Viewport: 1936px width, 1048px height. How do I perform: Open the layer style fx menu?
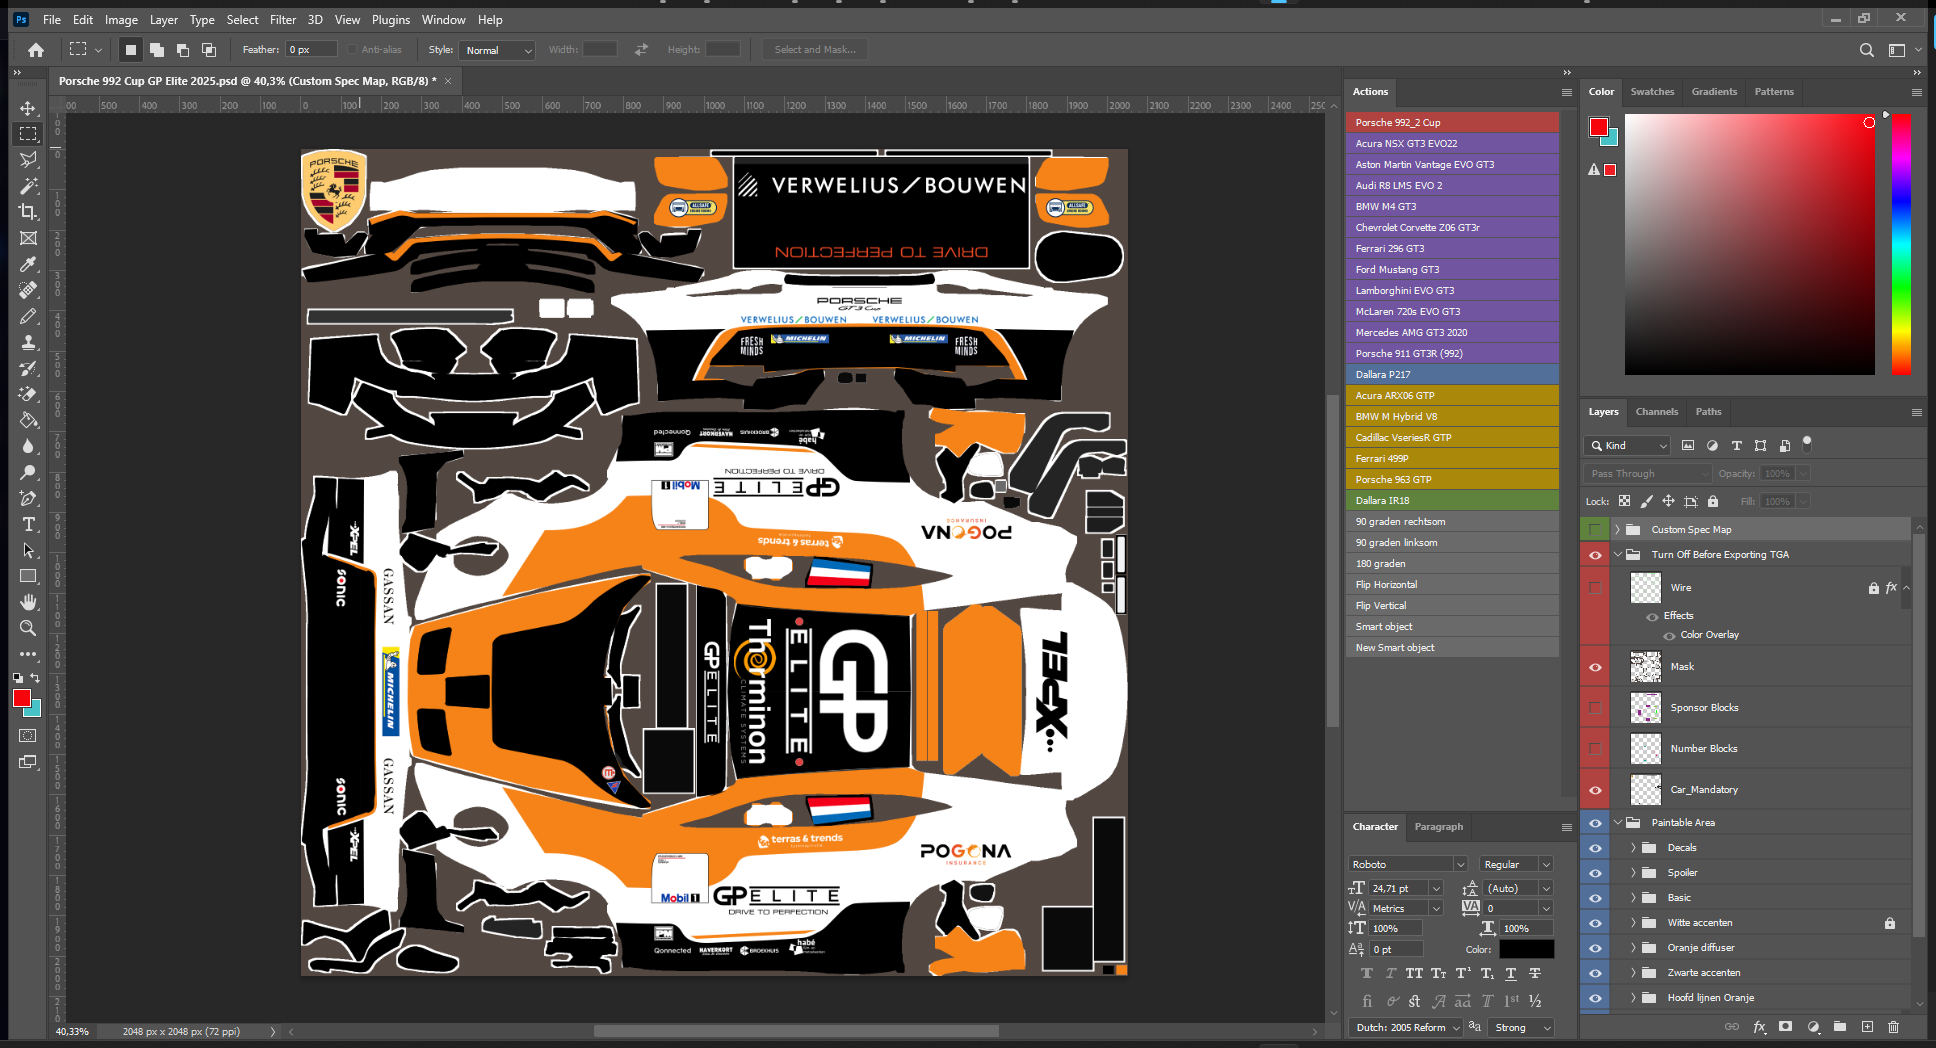1759,1027
